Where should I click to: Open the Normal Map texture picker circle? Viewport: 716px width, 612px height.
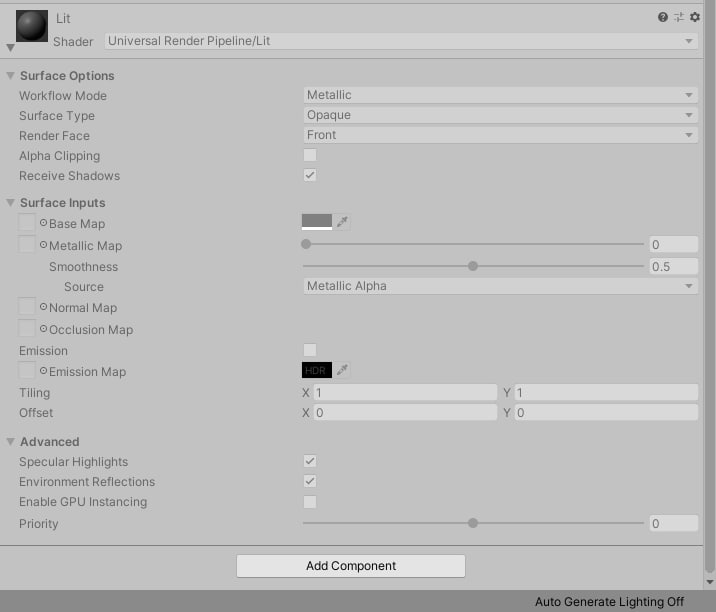[x=43, y=307]
